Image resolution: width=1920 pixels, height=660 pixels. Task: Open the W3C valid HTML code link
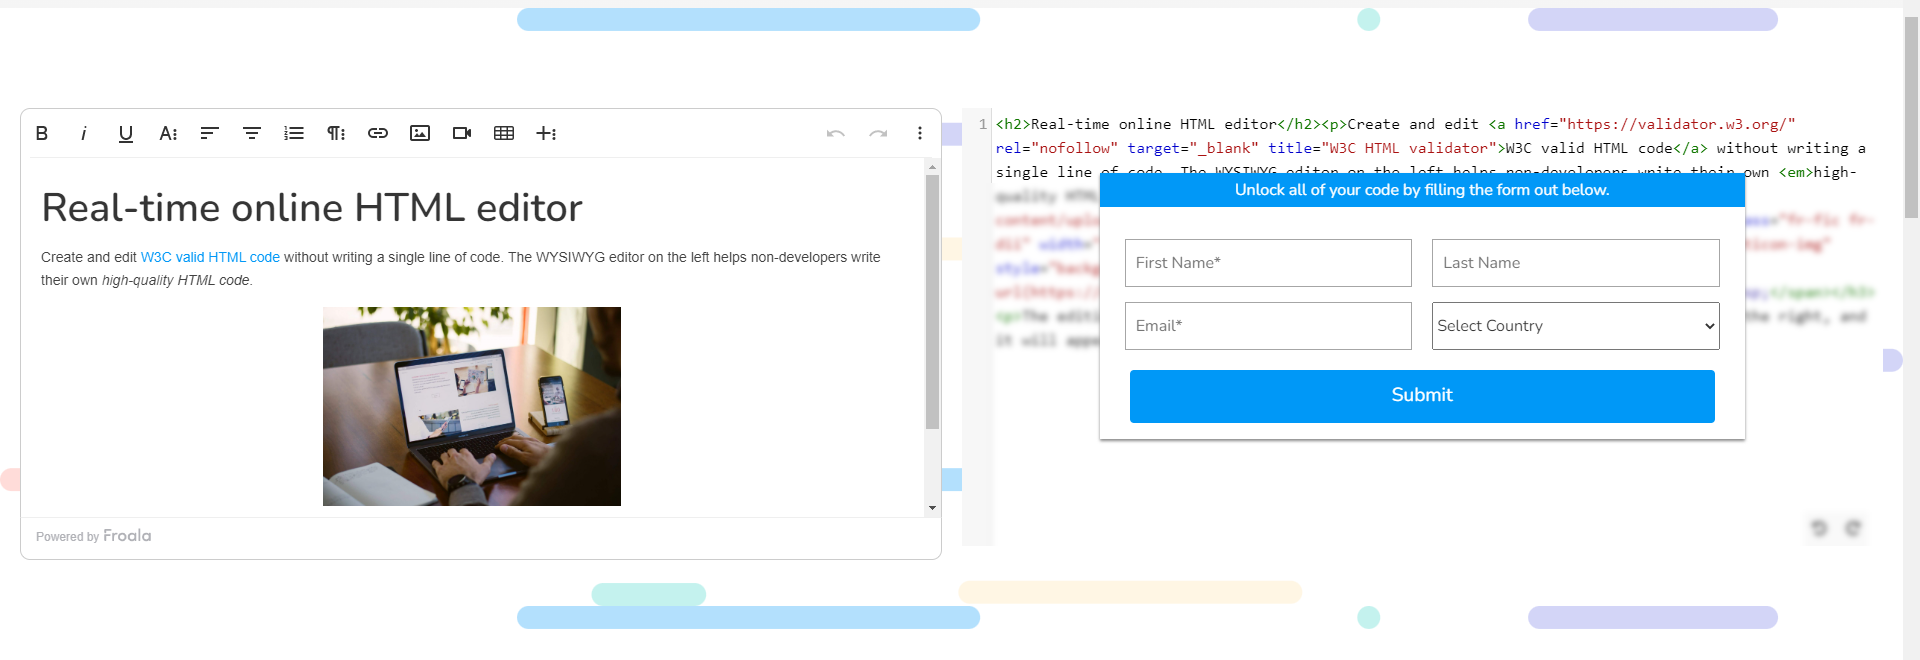point(210,257)
